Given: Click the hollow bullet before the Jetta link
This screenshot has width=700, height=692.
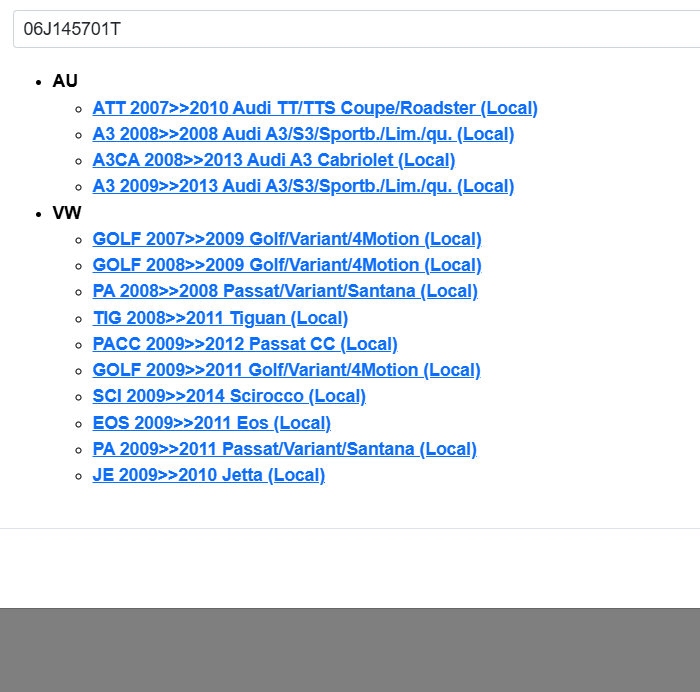Looking at the screenshot, I should coord(79,476).
